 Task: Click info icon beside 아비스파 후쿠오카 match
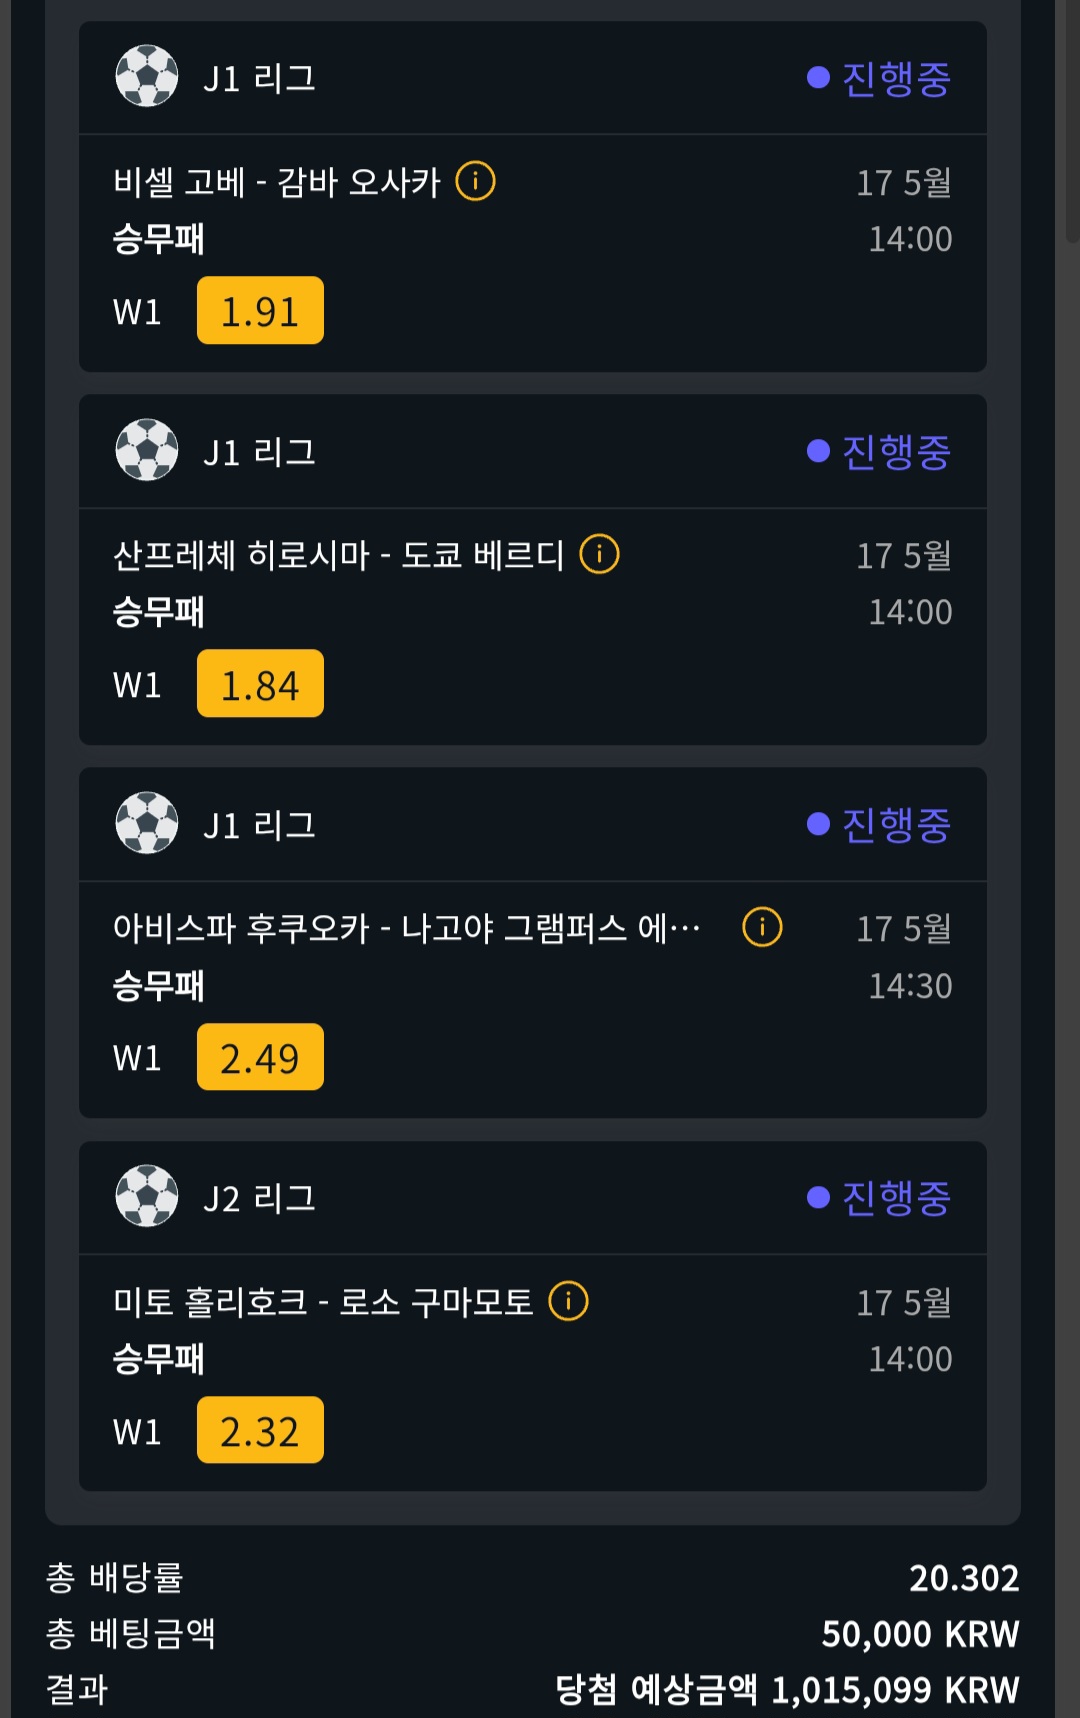[x=762, y=927]
